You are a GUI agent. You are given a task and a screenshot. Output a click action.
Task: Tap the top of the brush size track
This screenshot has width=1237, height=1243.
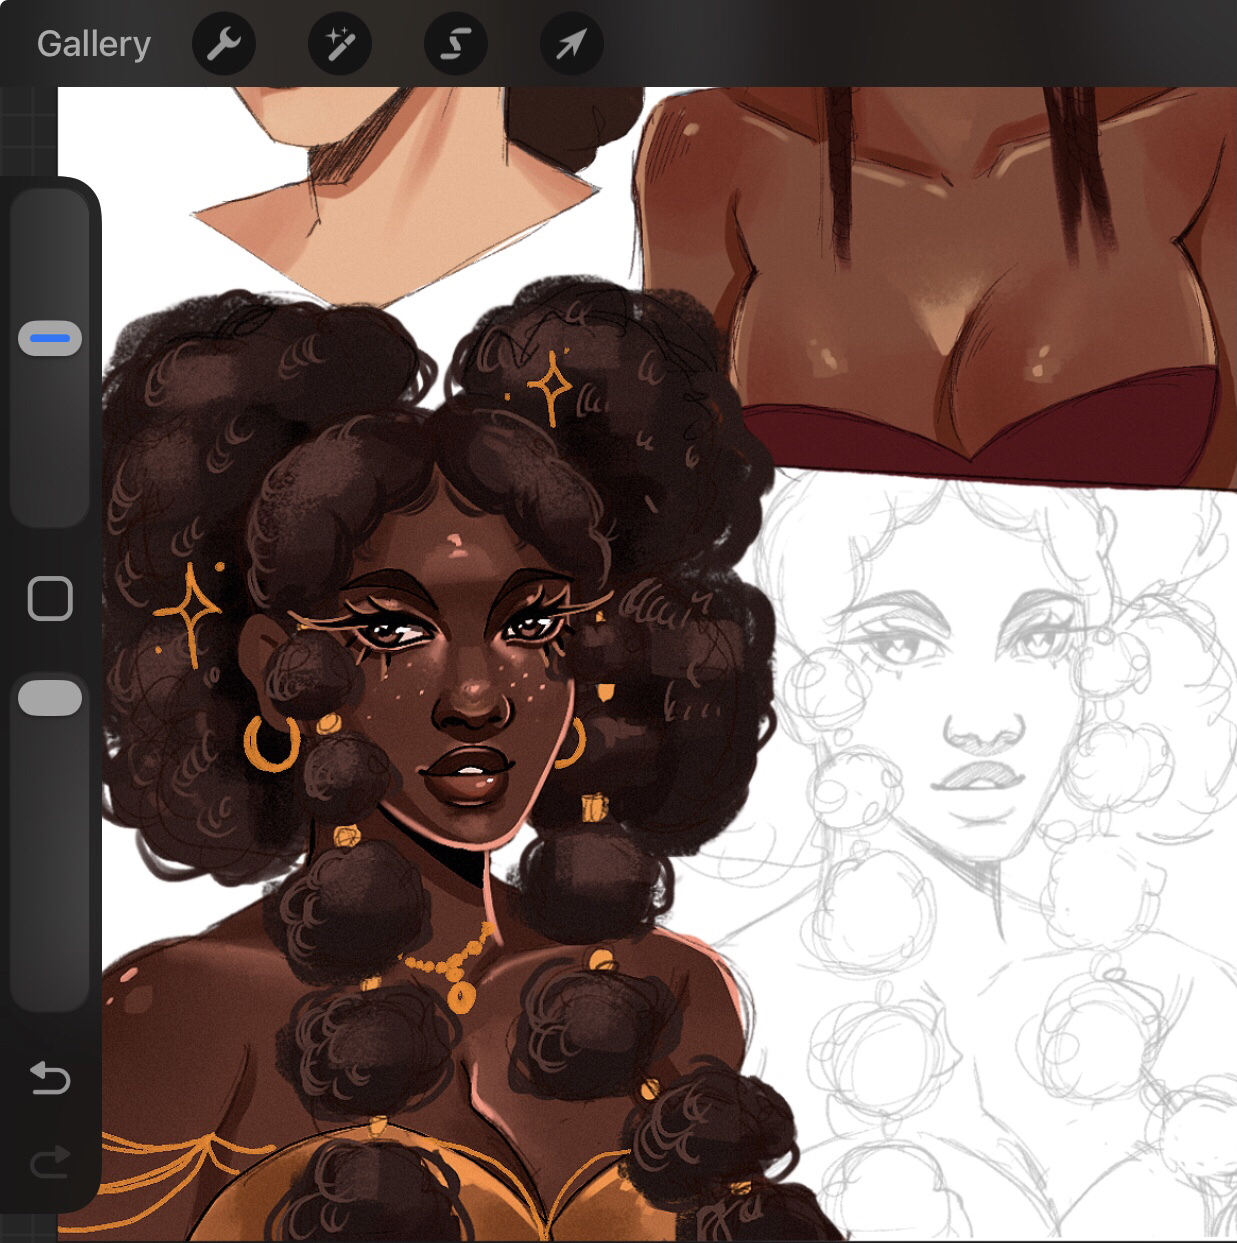(50, 205)
